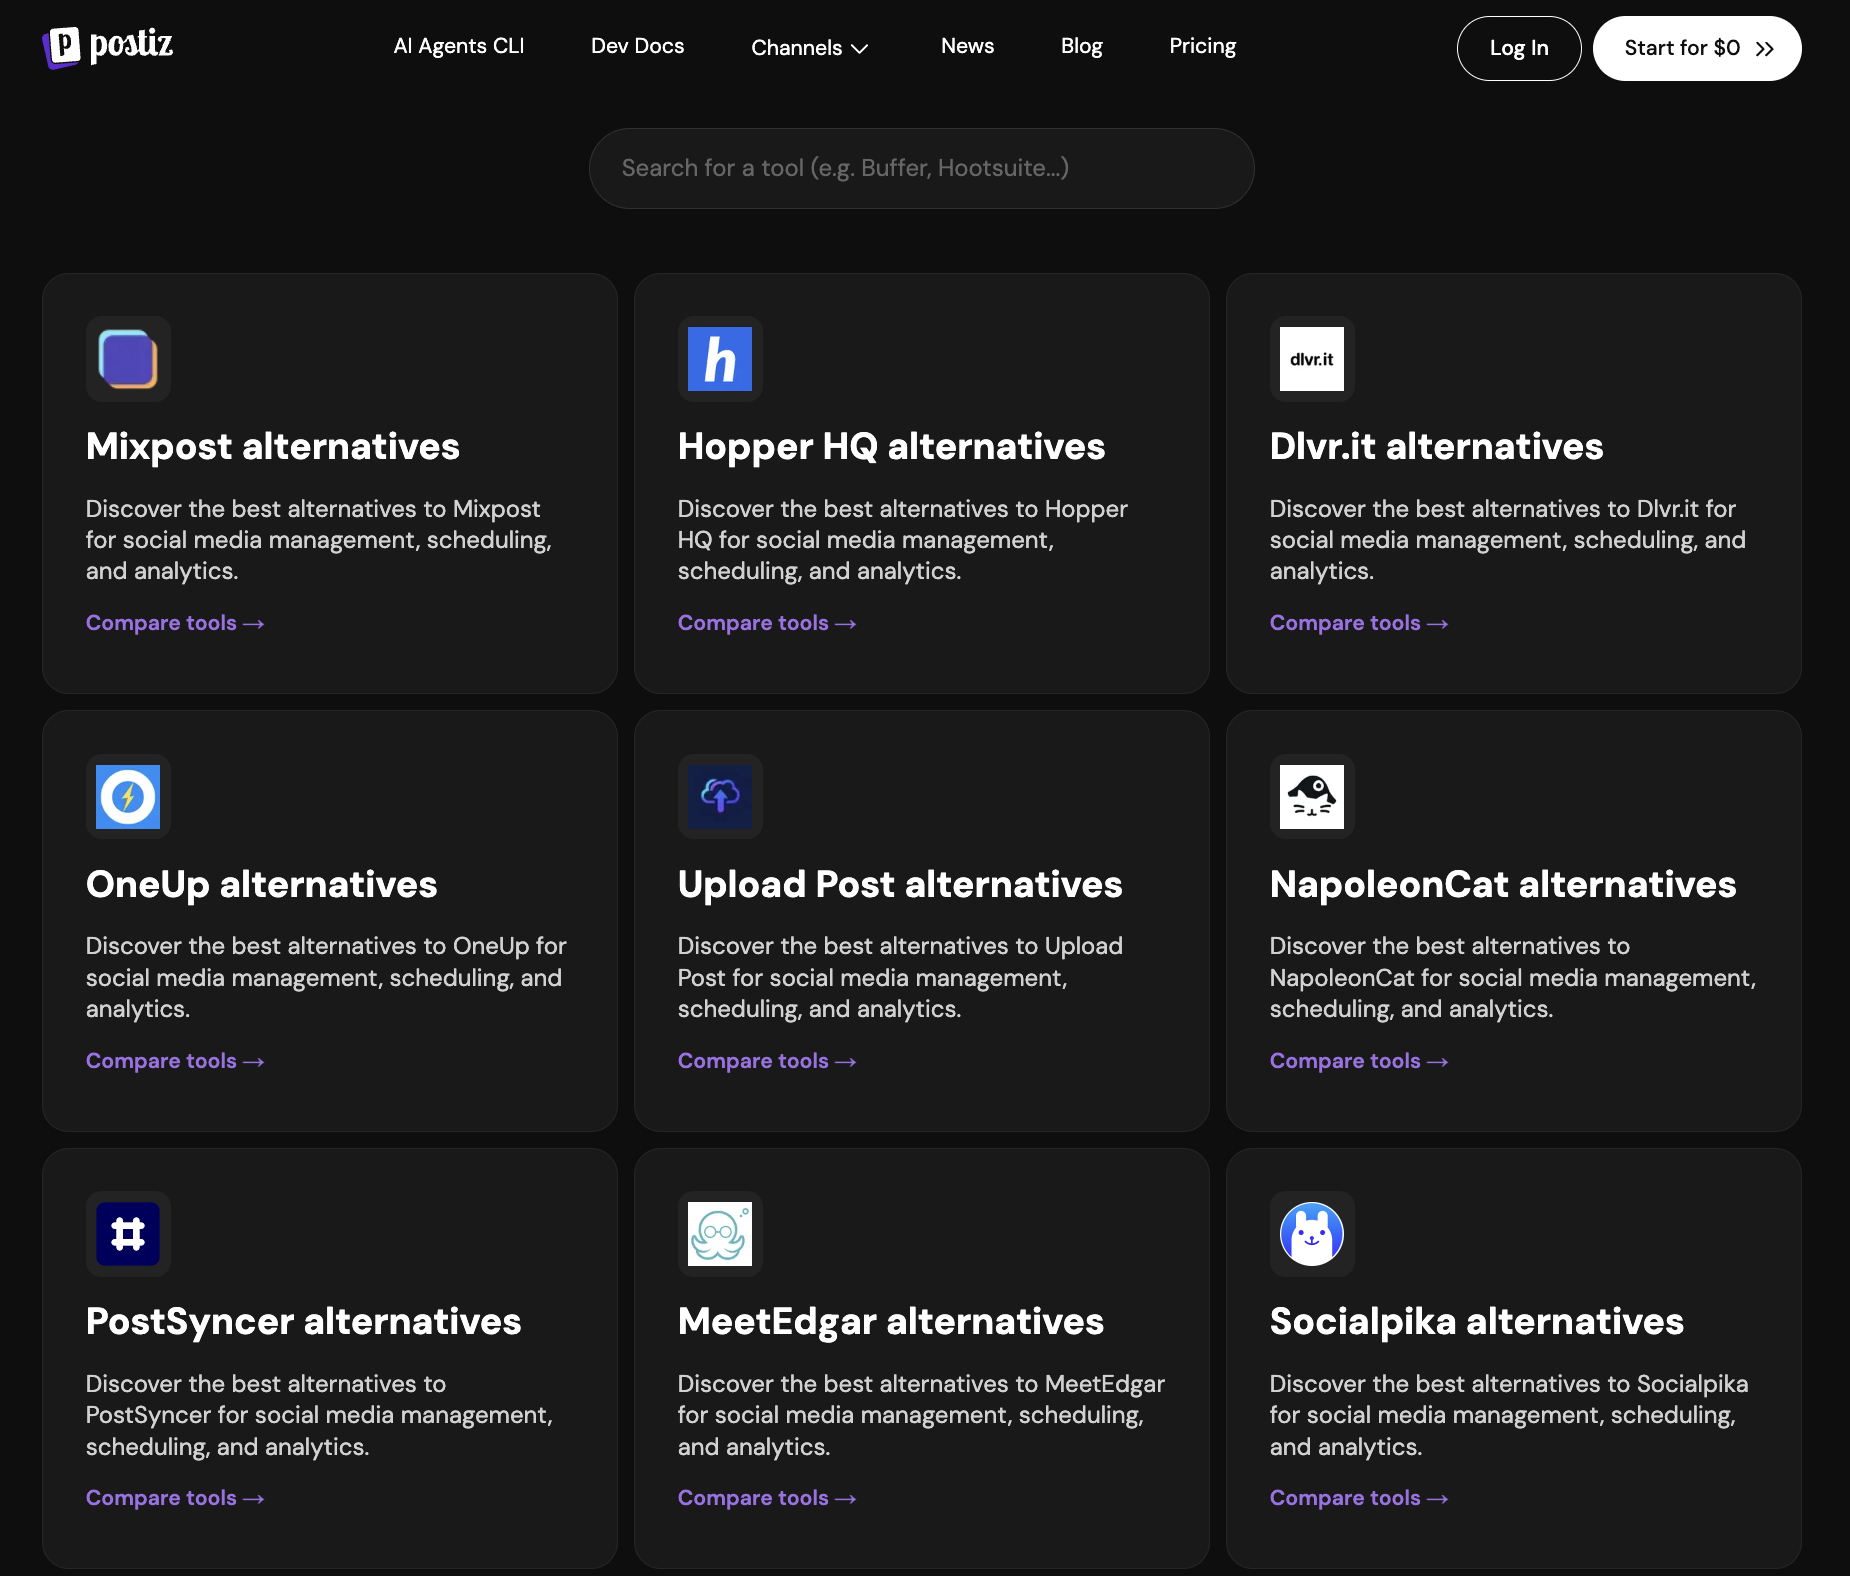
Task: Follow Compare tools link under Hopper HQ
Action: [767, 623]
